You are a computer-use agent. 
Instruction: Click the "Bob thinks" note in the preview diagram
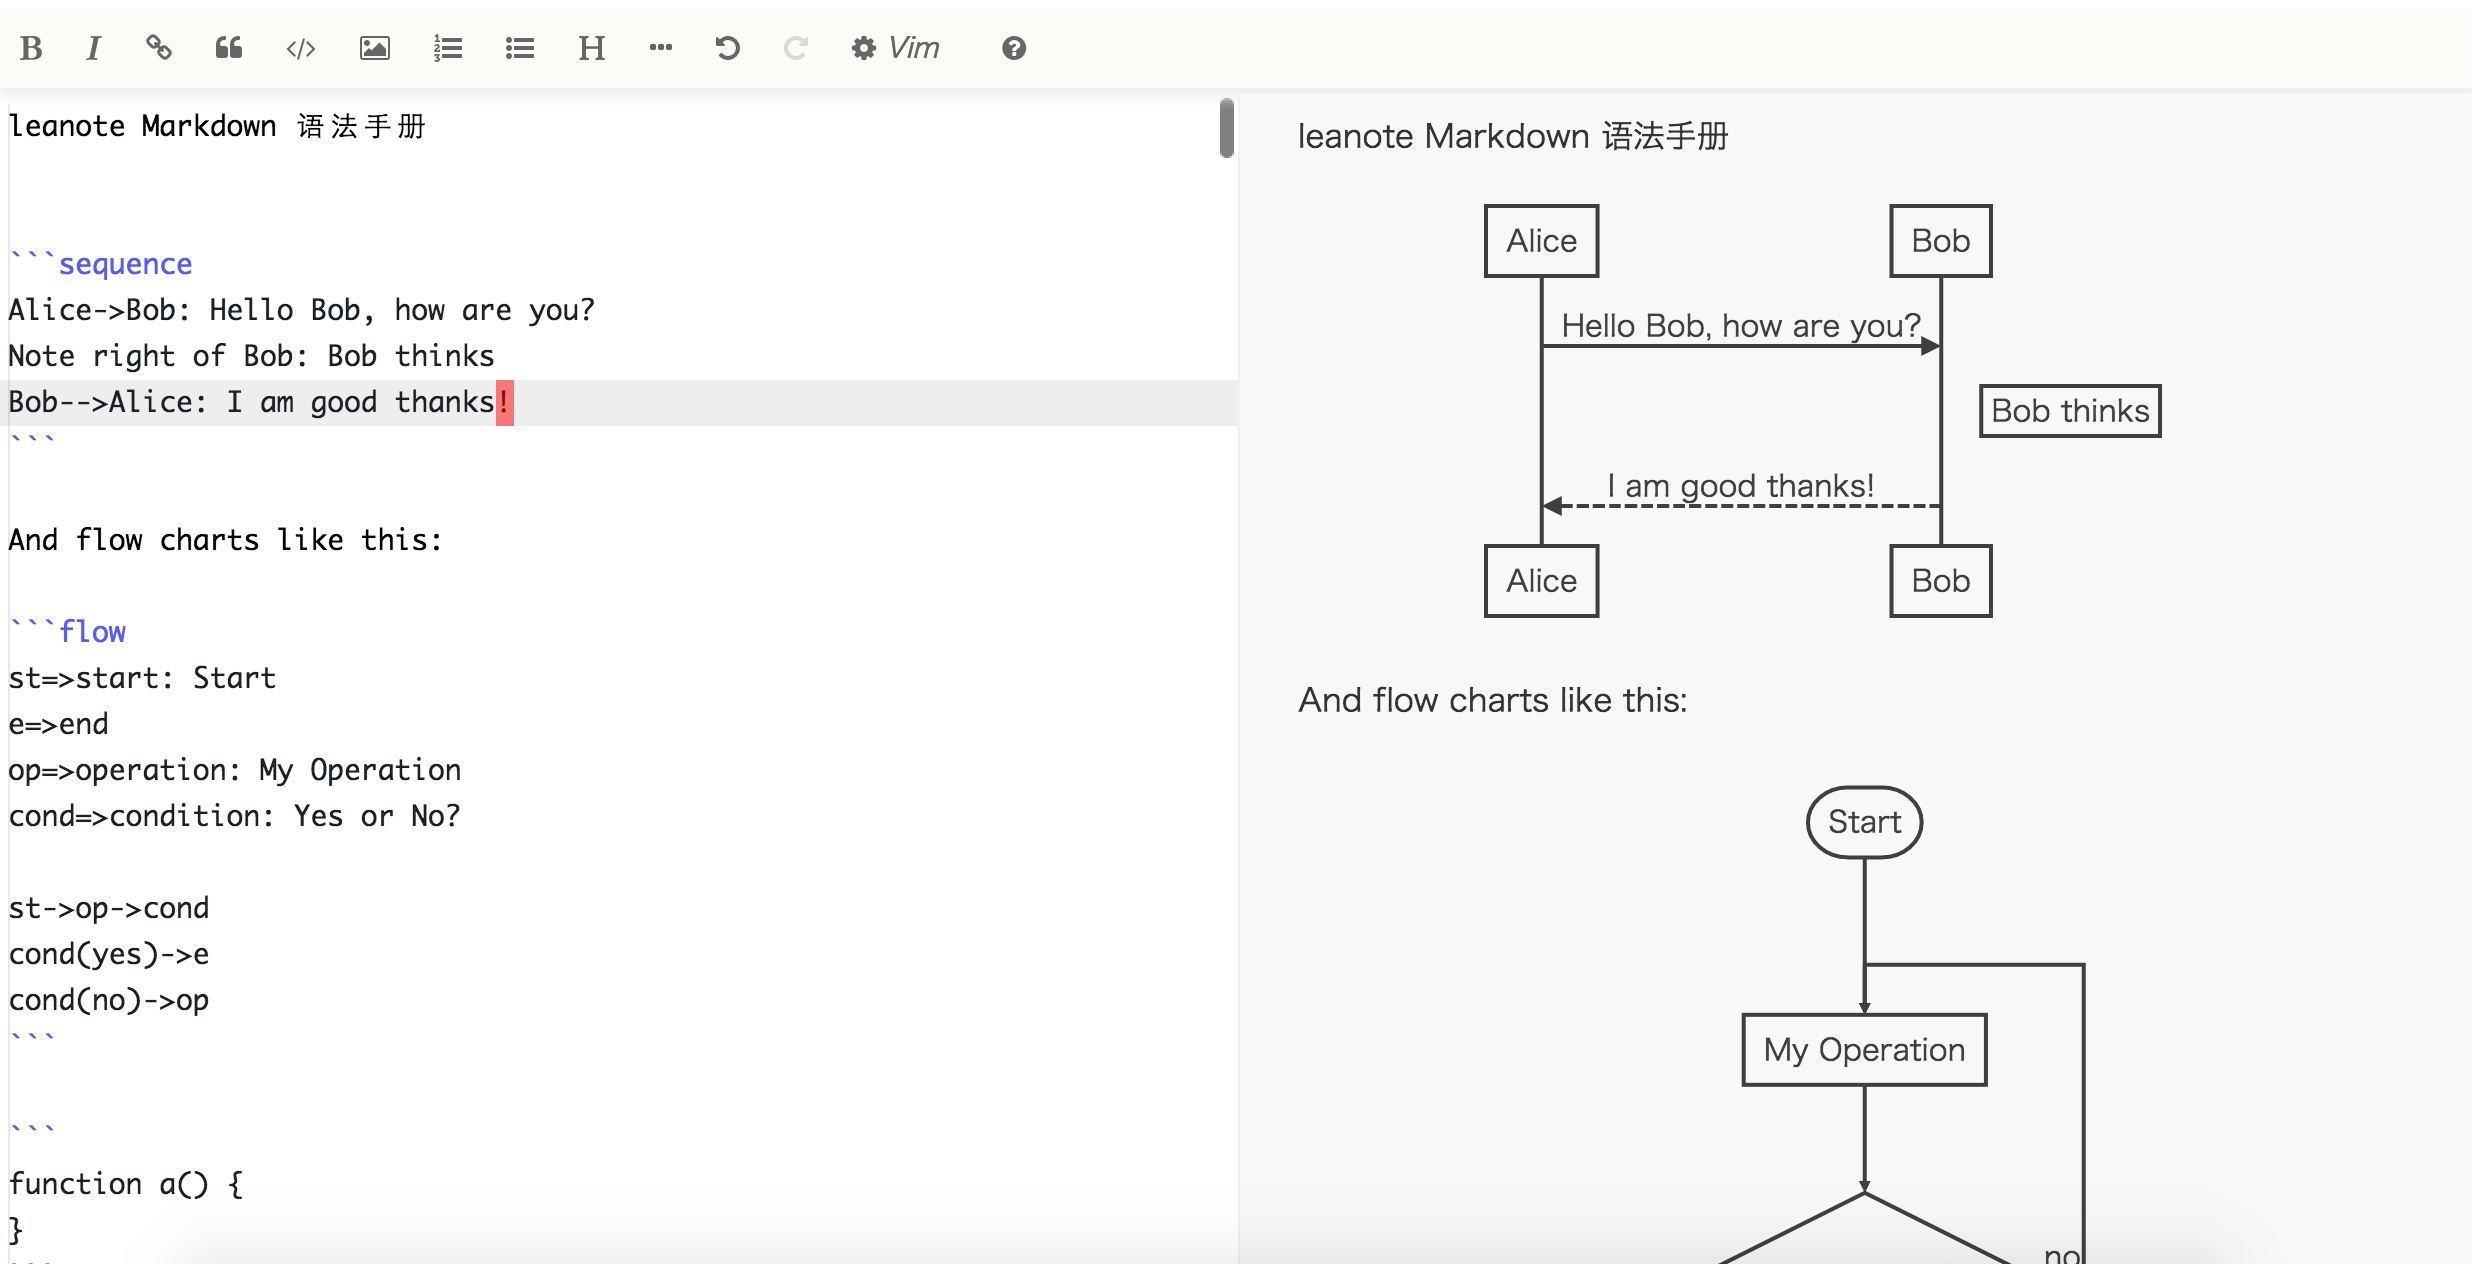[x=2069, y=411]
